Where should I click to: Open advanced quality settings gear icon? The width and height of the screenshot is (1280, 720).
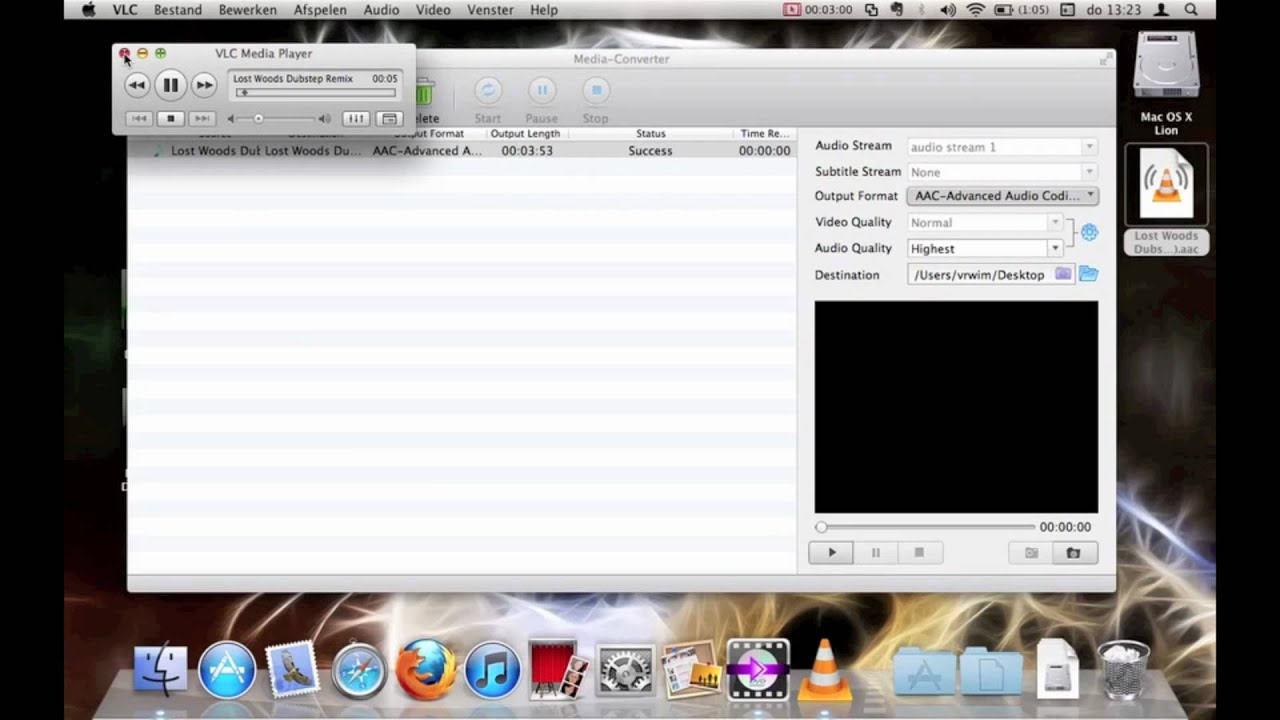click(x=1089, y=232)
